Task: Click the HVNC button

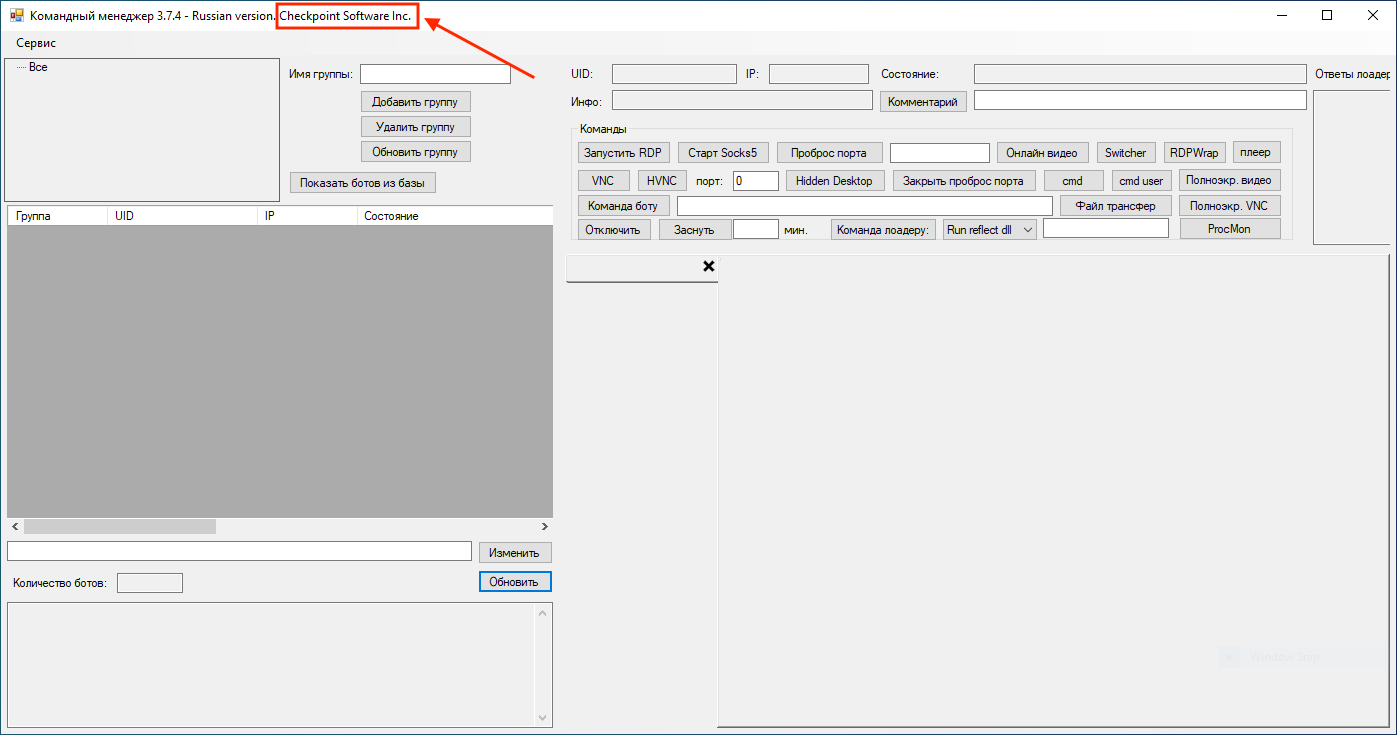Action: (662, 181)
